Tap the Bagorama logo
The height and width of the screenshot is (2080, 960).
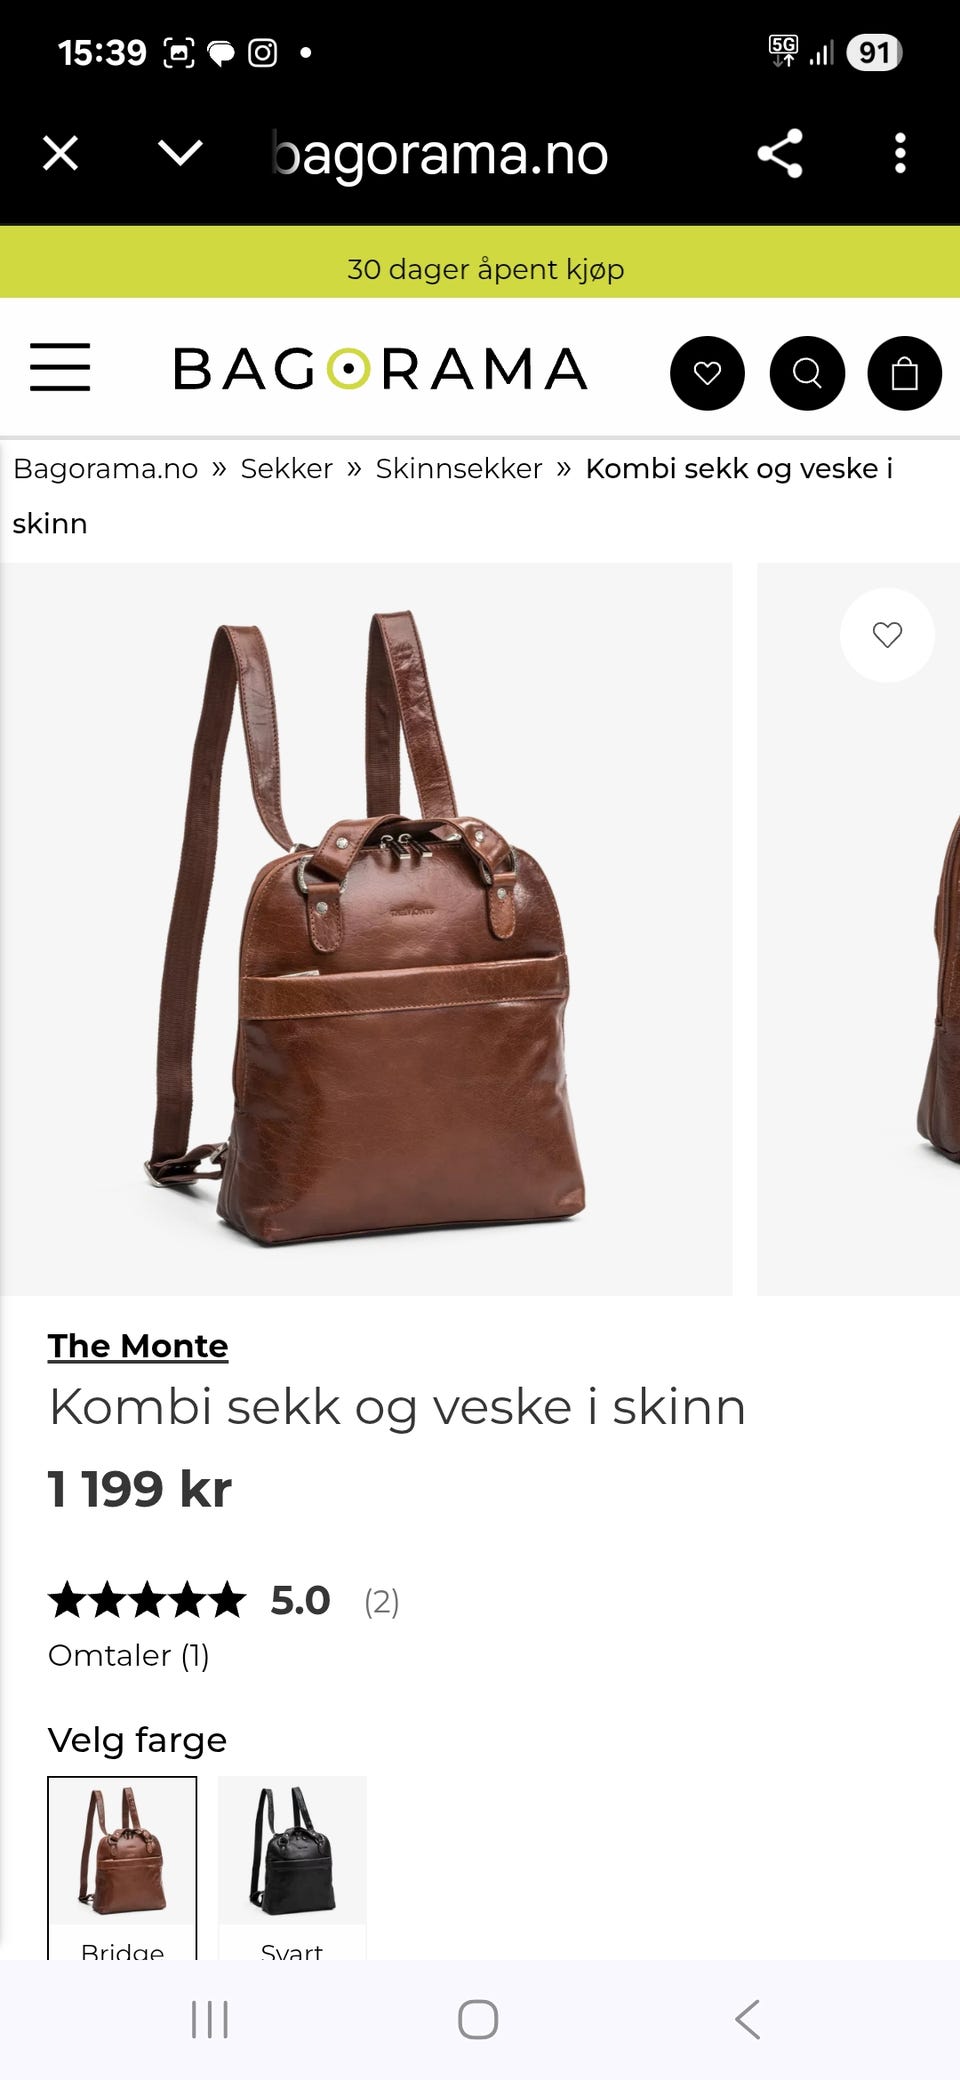[380, 369]
